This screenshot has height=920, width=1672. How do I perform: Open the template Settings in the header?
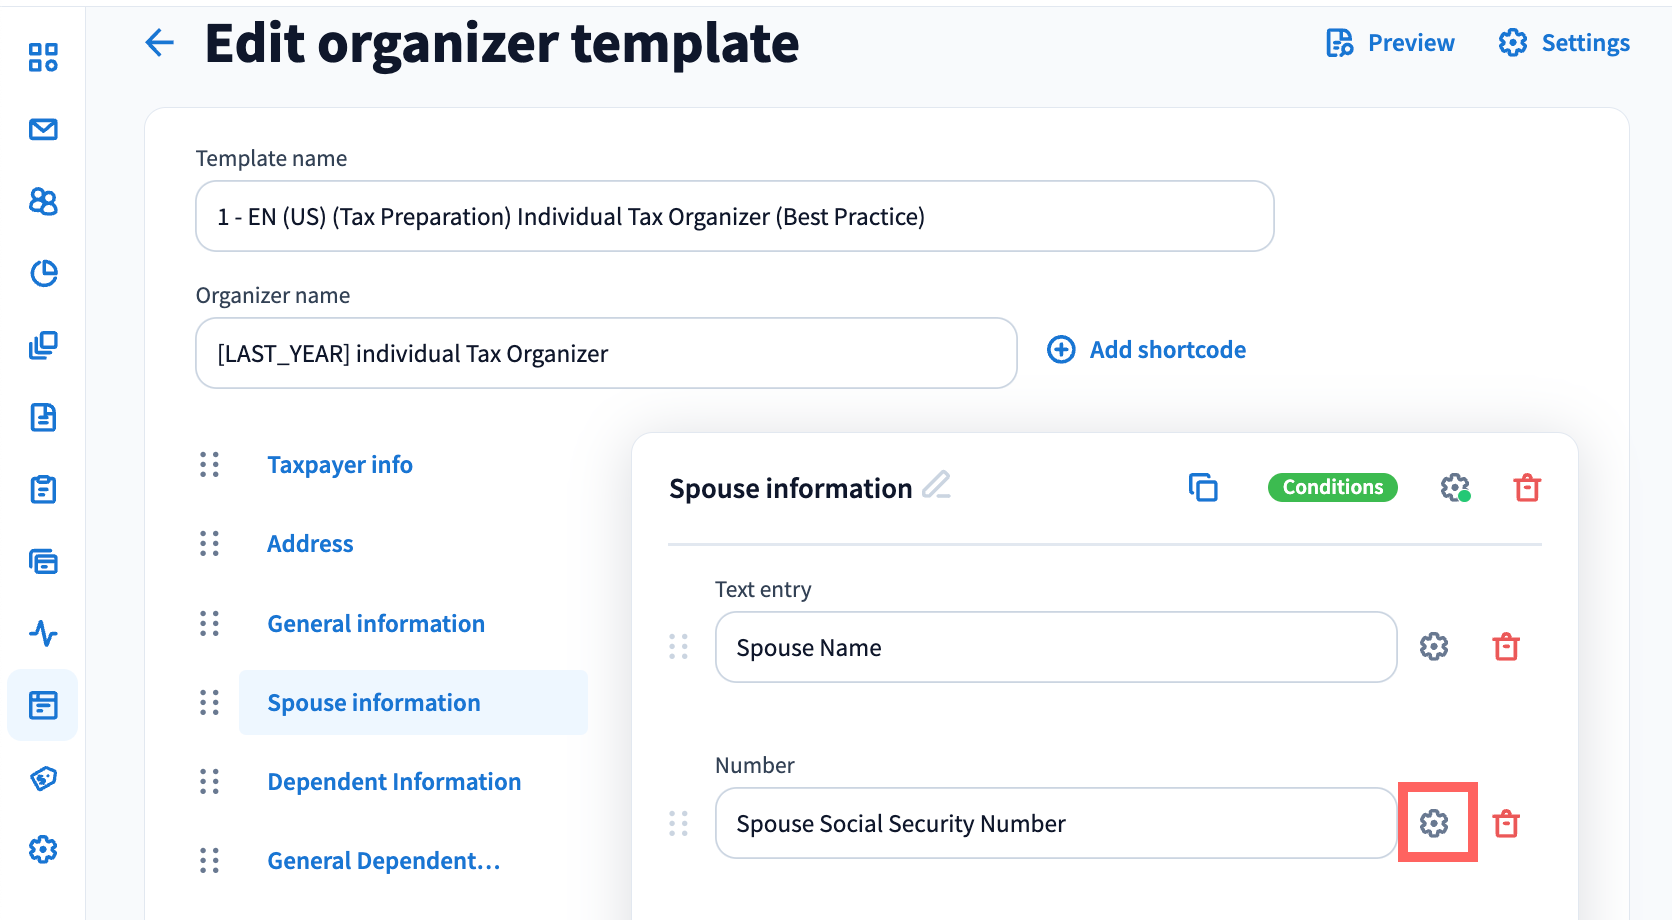click(x=1564, y=43)
